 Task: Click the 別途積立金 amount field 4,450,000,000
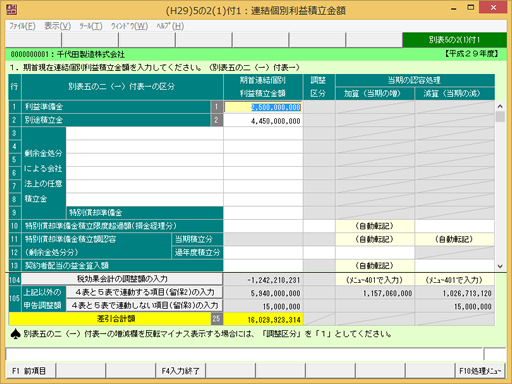[263, 121]
